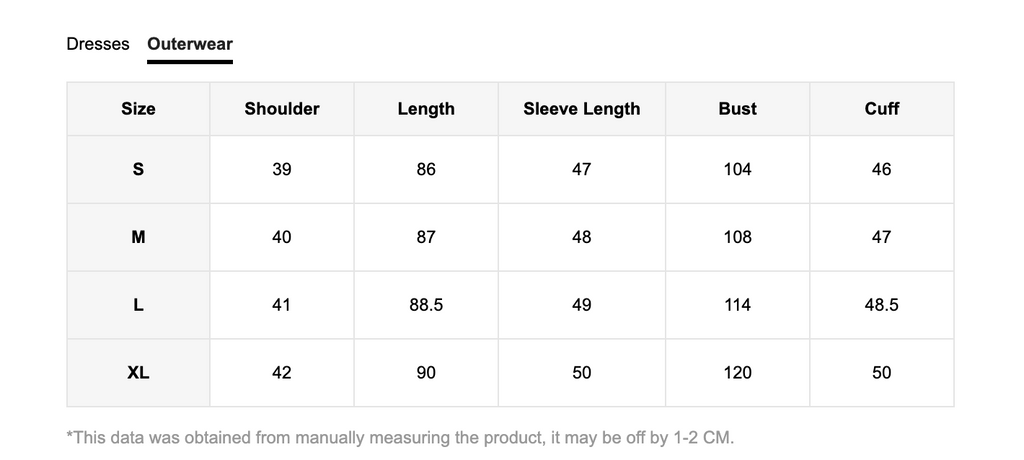Select the M size row label
This screenshot has width=1024, height=460.
coord(138,237)
